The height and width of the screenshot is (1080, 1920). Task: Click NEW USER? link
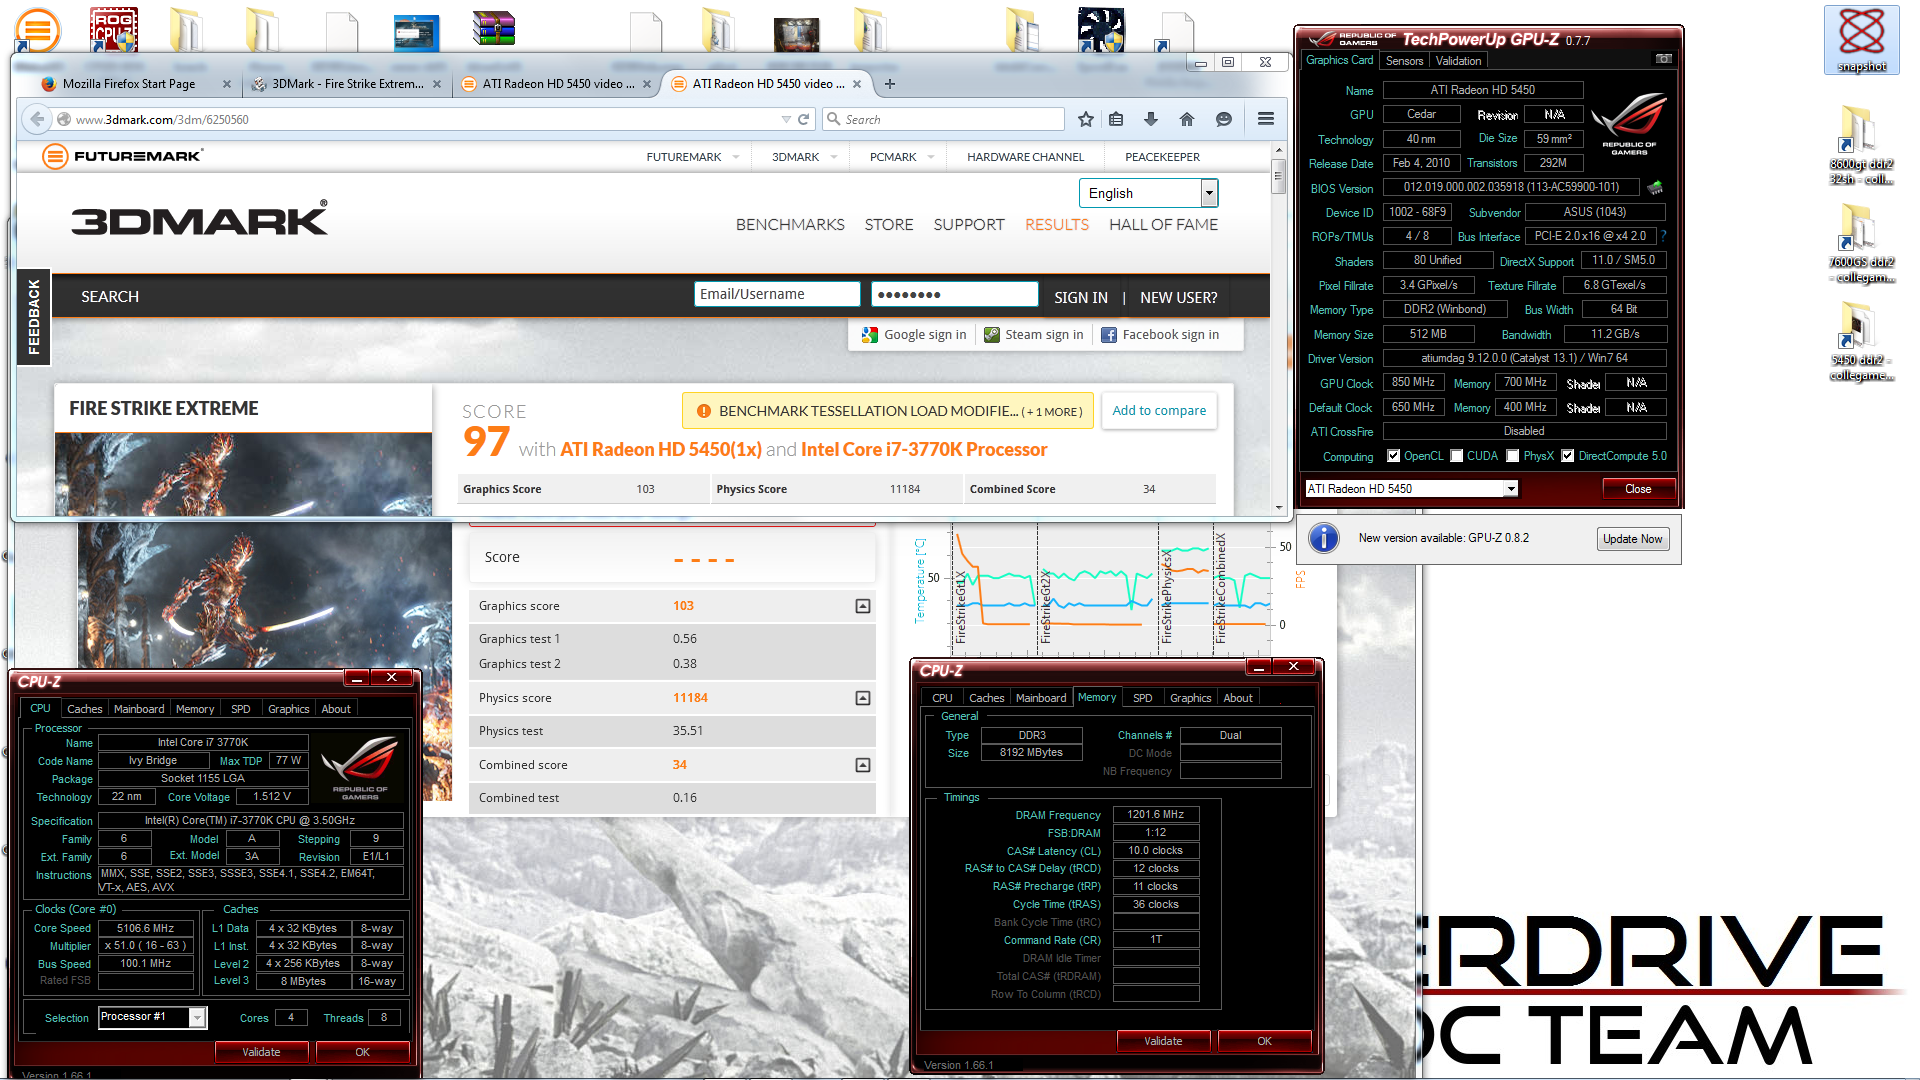(1178, 297)
